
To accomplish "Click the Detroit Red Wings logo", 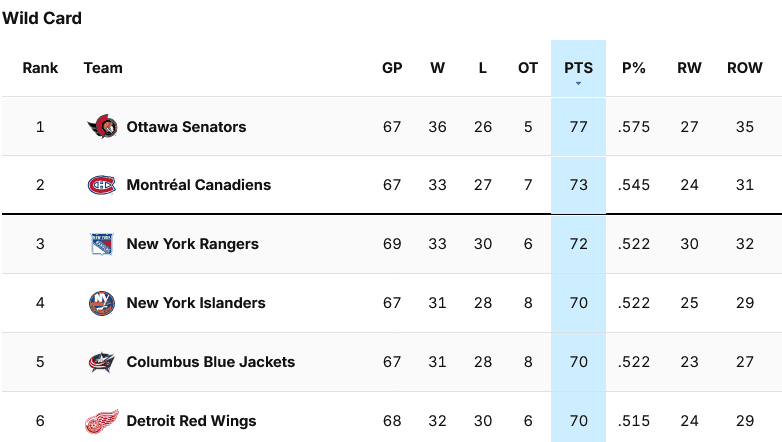I will 102,422.
